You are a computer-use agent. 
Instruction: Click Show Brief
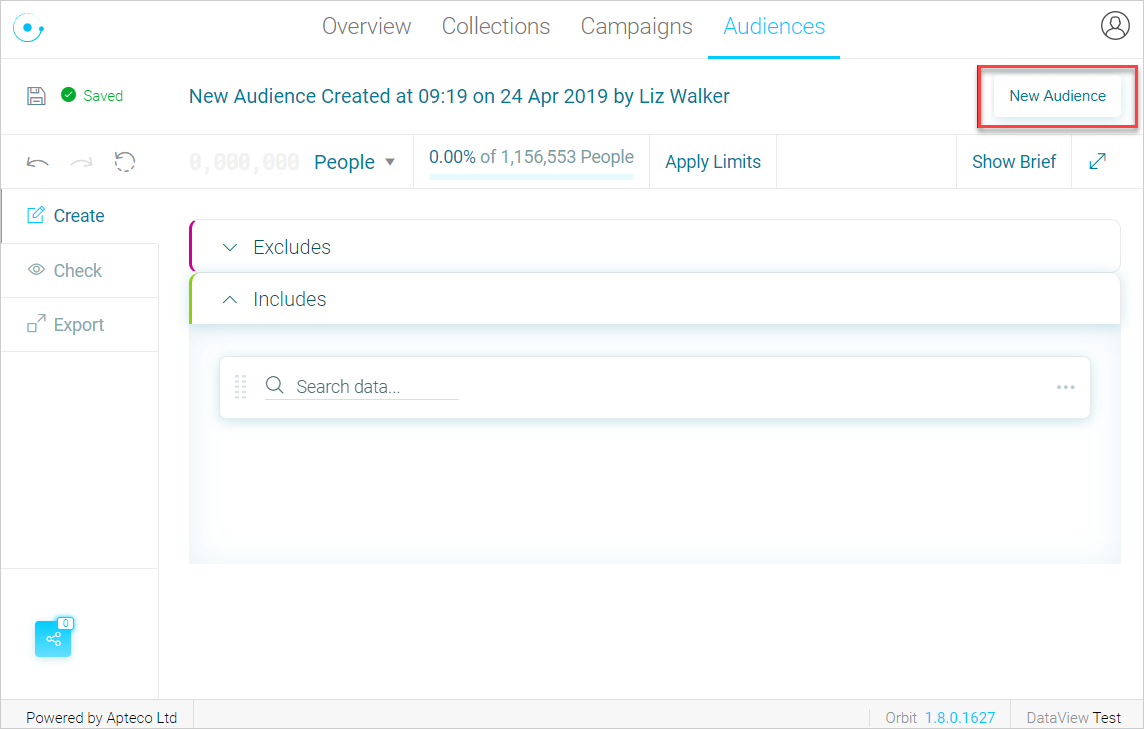click(x=1013, y=162)
